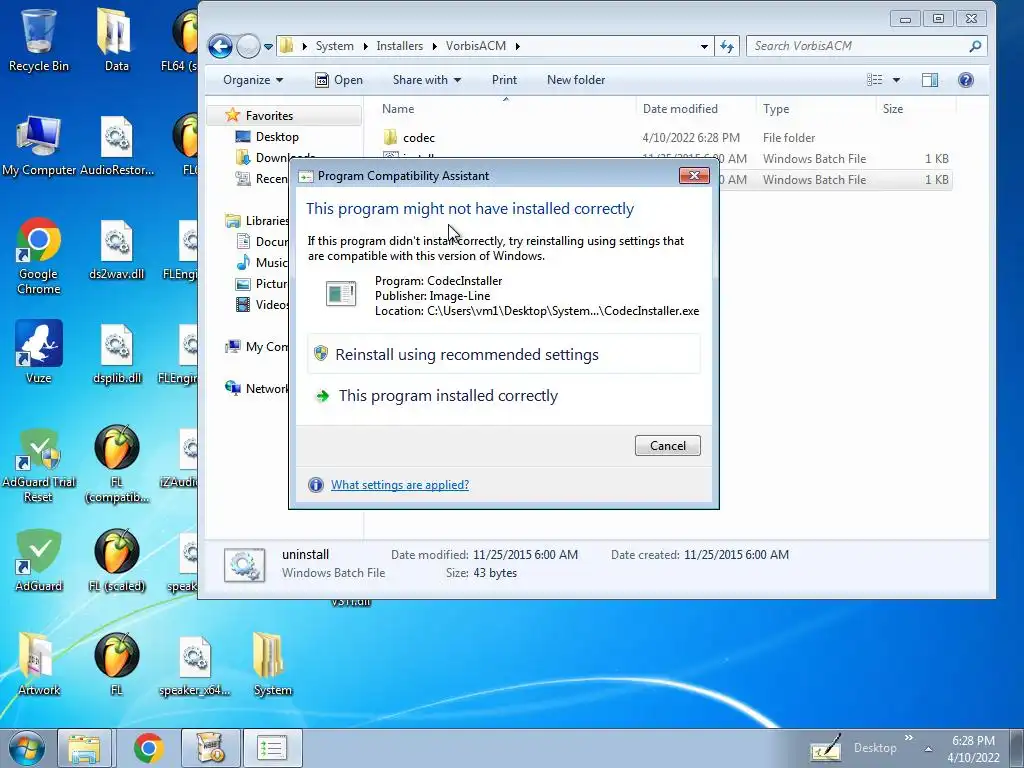The width and height of the screenshot is (1024, 768).
Task: Go back in the Explorer window
Action: coord(220,46)
